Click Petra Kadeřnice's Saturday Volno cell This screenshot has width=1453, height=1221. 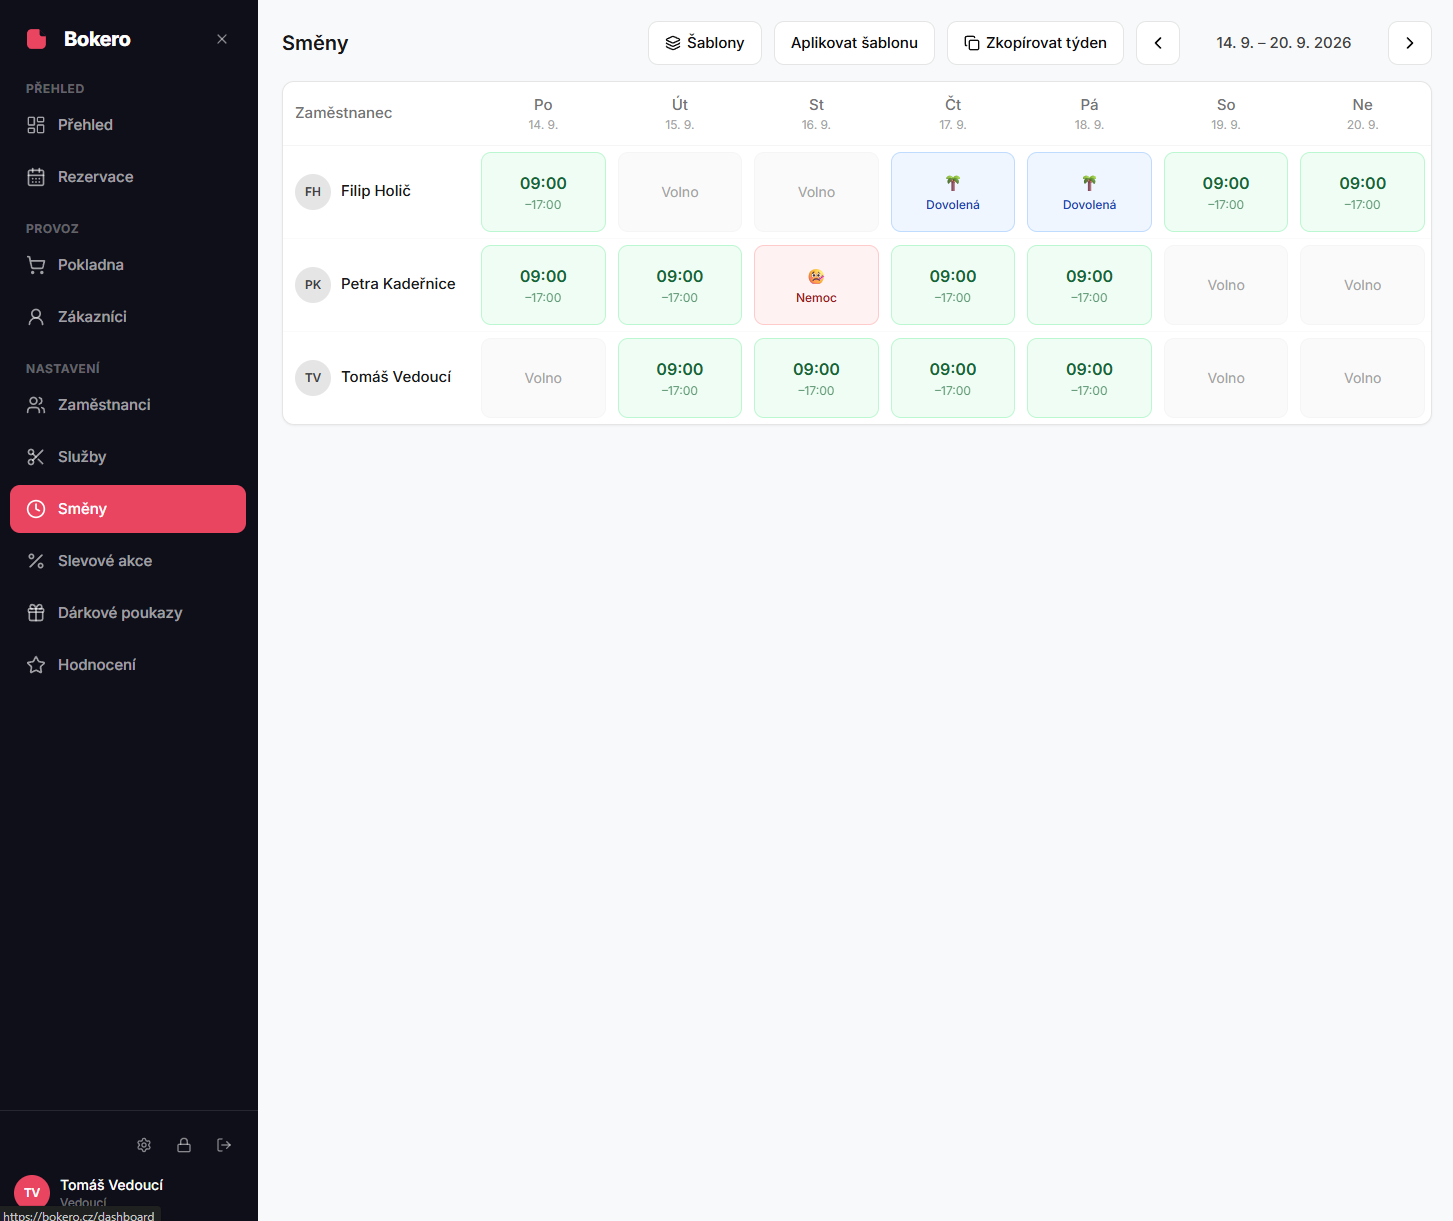pos(1226,285)
